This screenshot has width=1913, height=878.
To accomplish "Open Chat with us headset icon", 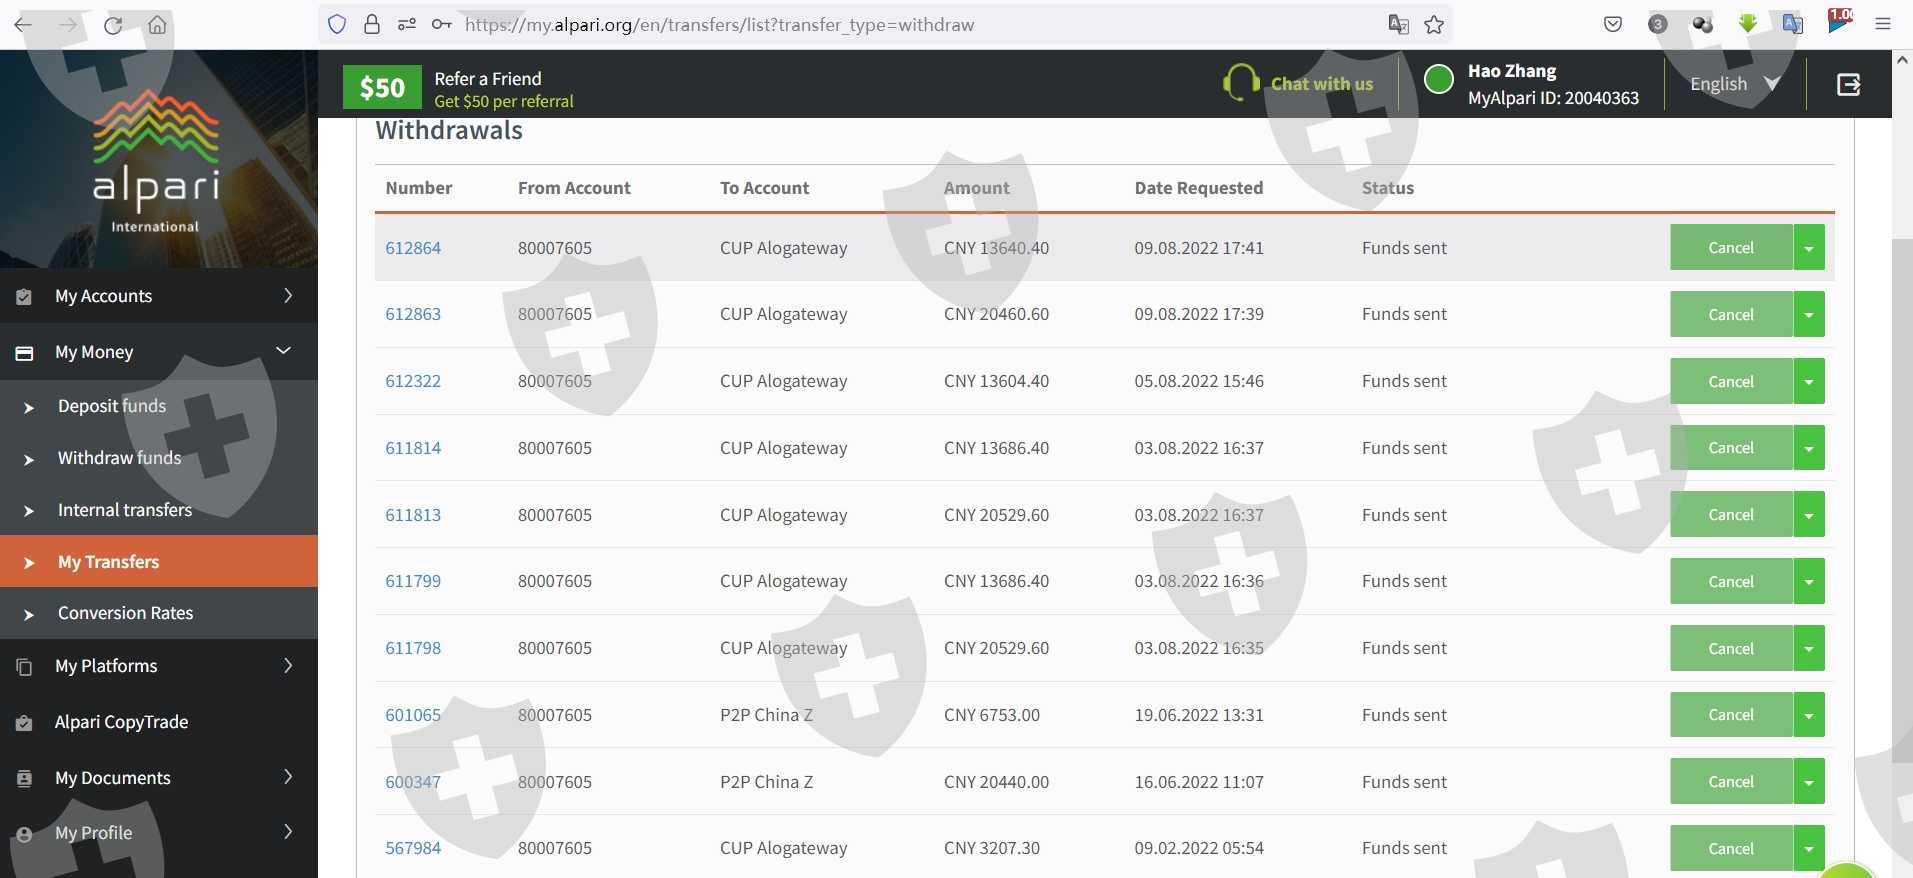I will click(x=1241, y=83).
